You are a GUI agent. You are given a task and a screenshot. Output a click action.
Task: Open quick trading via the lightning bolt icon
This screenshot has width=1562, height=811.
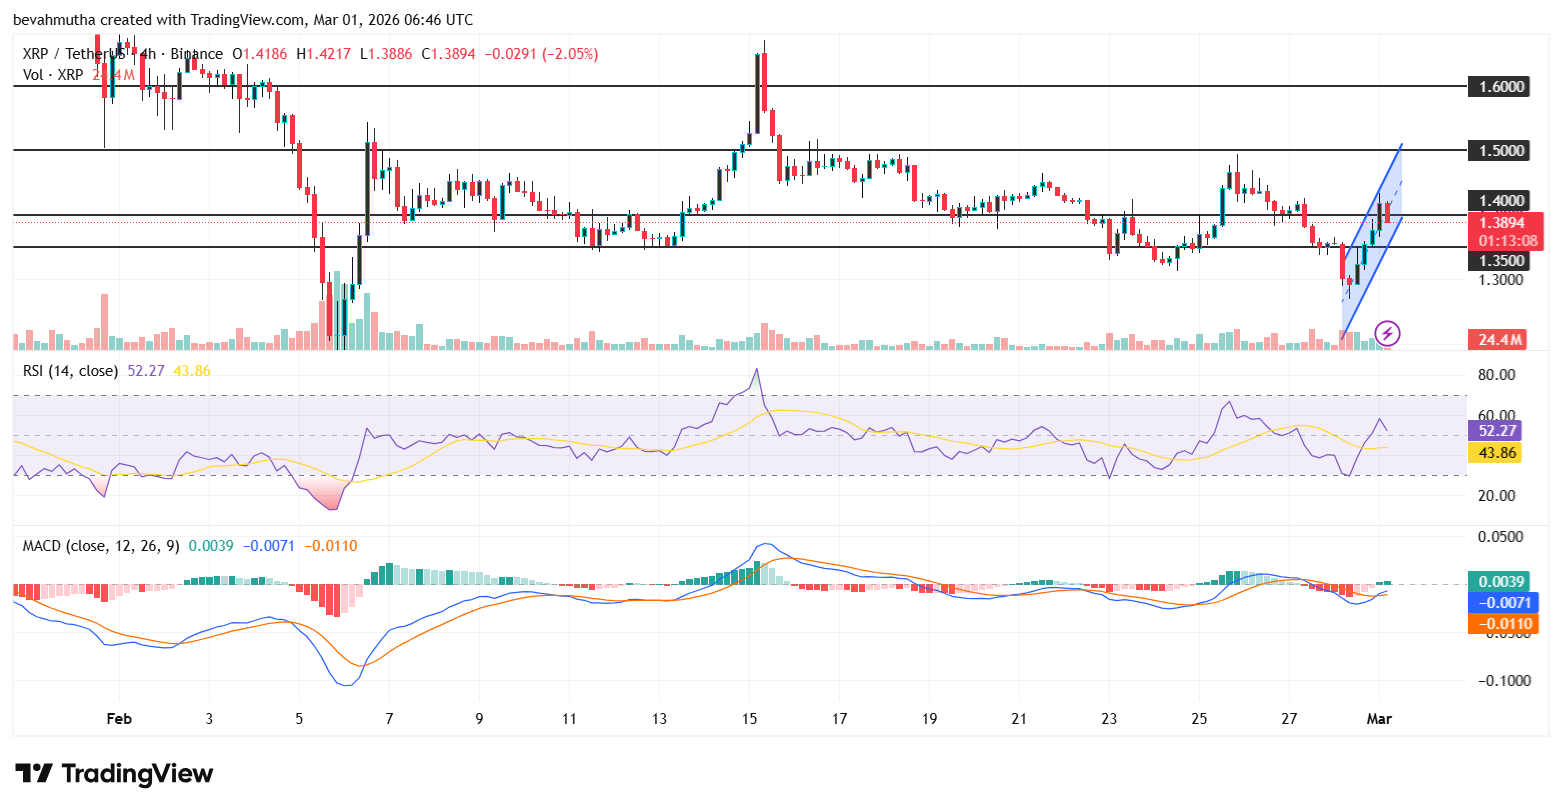1388,334
